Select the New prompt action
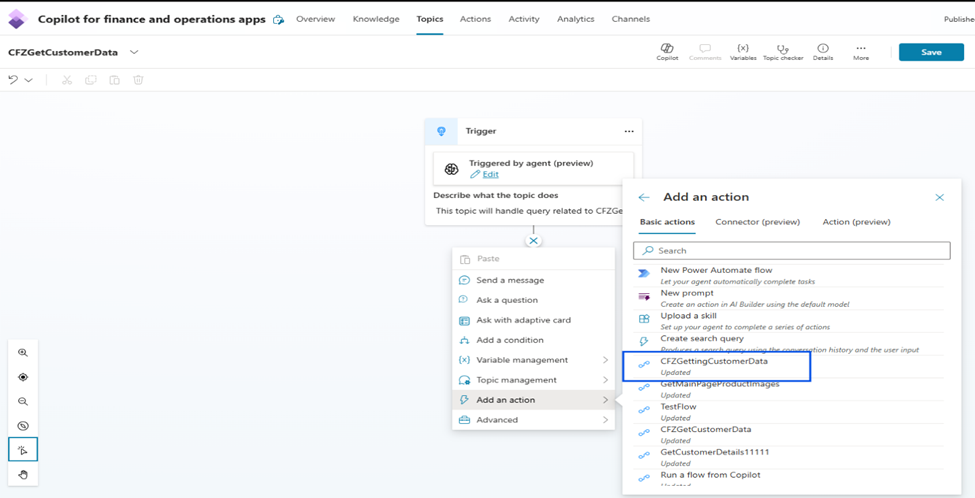The height and width of the screenshot is (498, 975). click(788, 298)
